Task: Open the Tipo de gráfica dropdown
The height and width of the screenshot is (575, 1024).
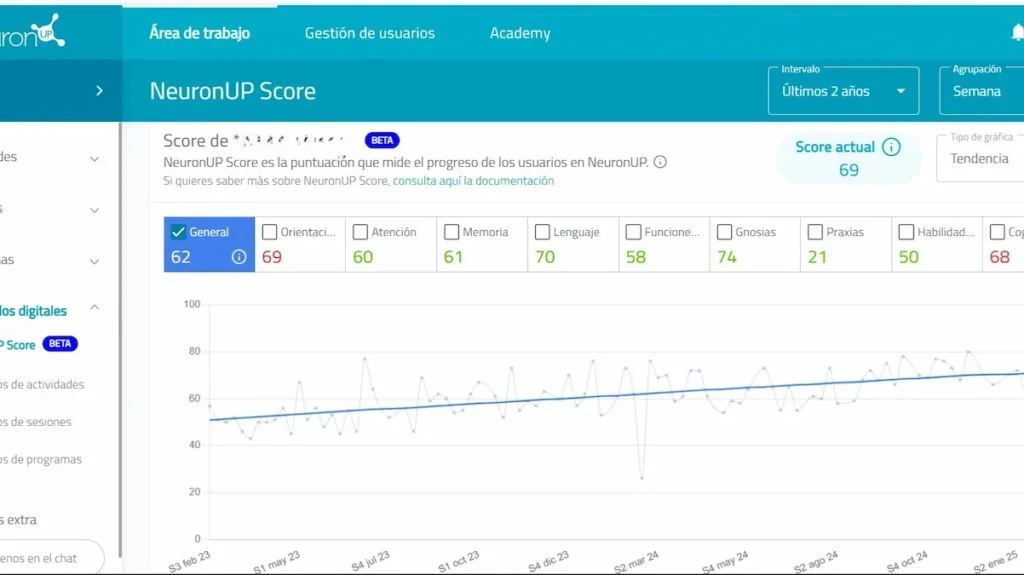Action: click(980, 158)
